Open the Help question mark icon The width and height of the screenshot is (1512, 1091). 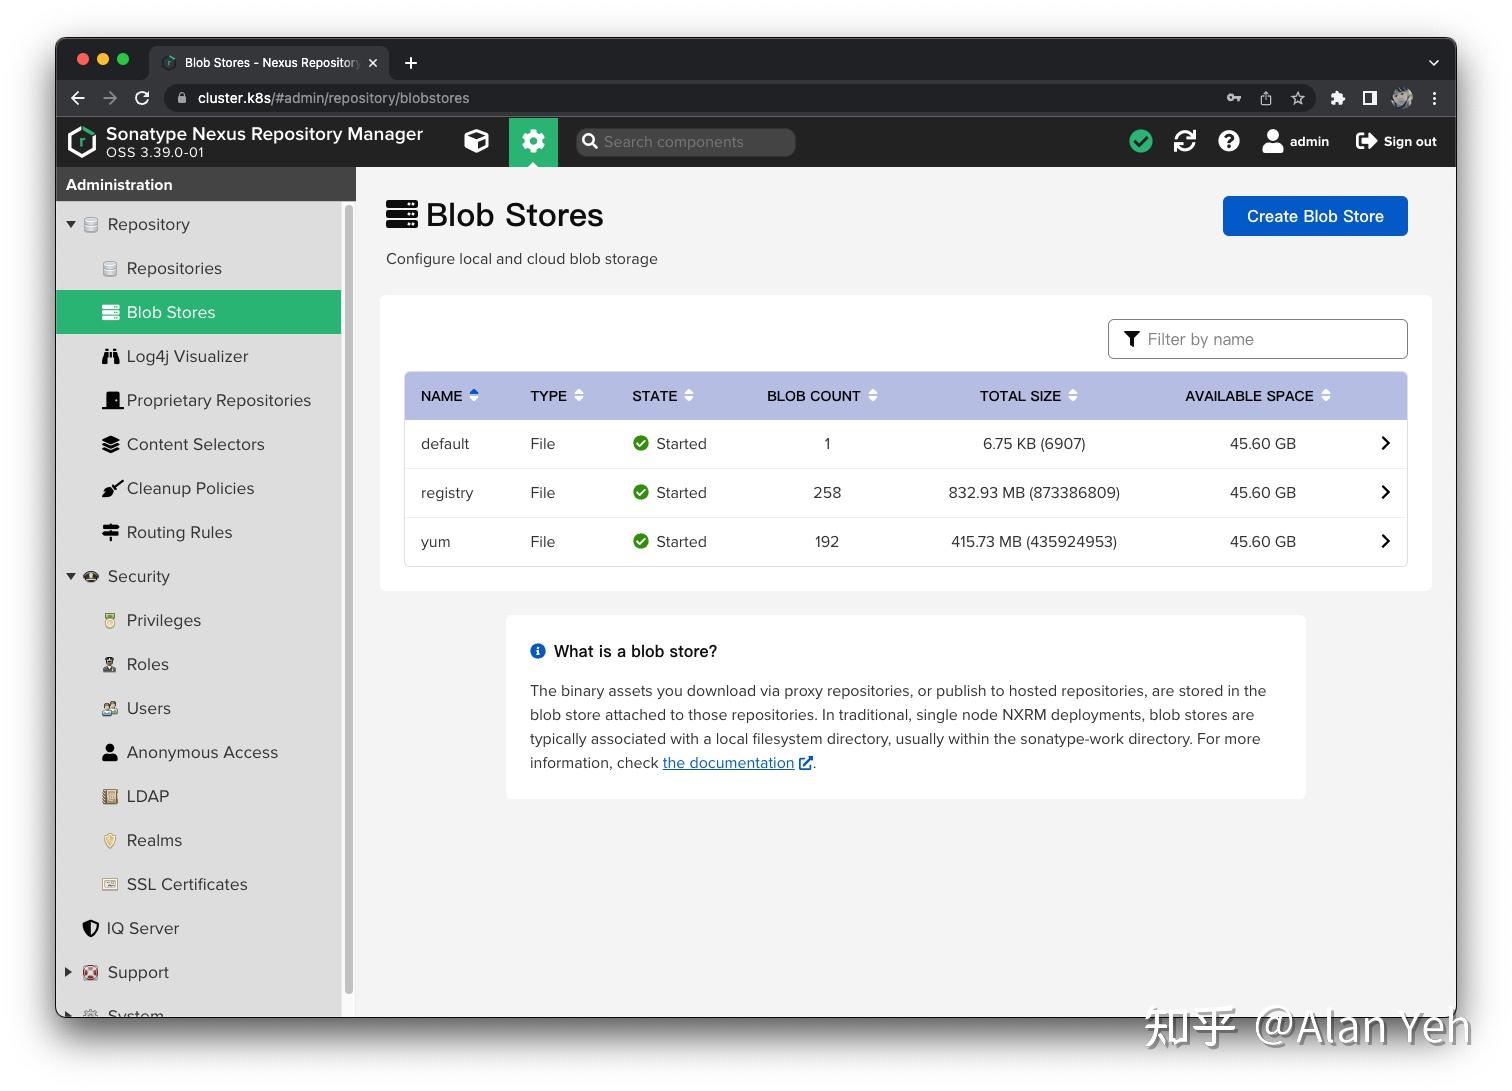(1228, 141)
